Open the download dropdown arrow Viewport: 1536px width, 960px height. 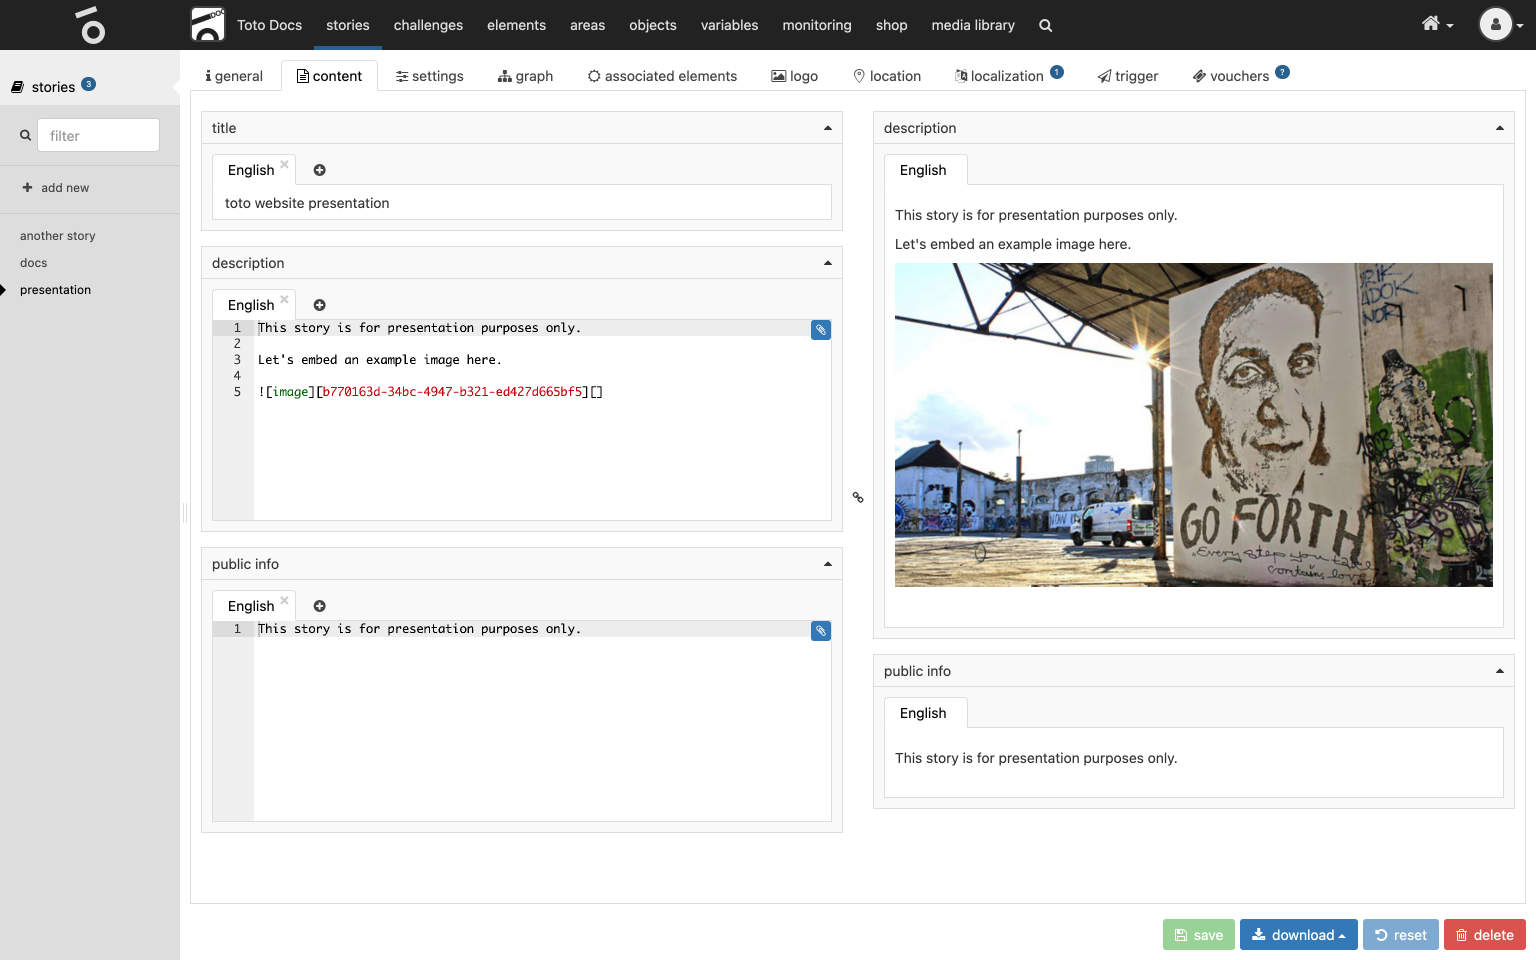(1341, 934)
